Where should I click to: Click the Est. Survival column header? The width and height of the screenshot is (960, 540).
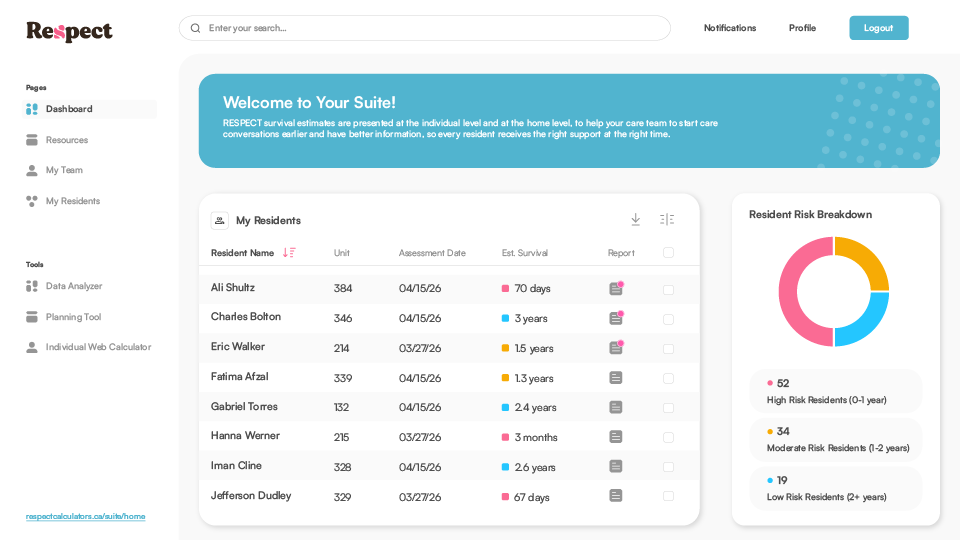point(525,253)
